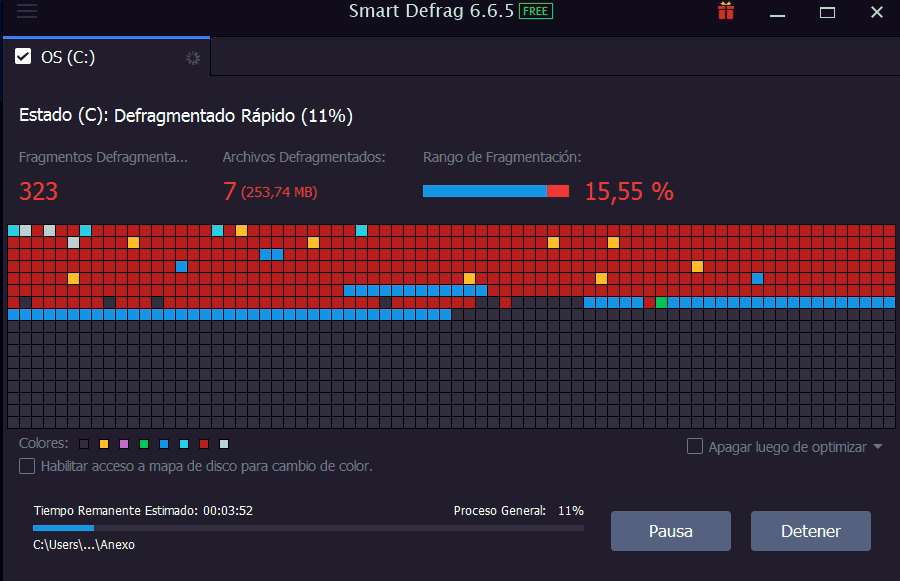Pick the green legend color swatch

coord(144,444)
